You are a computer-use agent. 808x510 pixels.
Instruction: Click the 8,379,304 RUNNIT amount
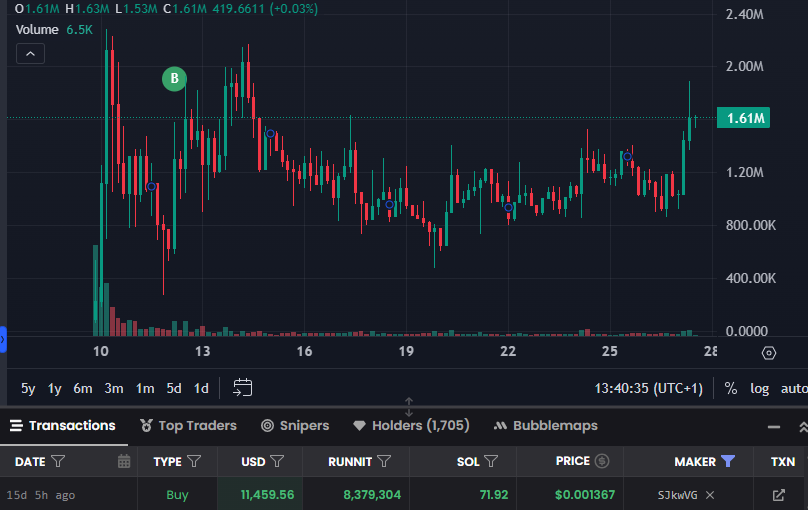coord(372,495)
